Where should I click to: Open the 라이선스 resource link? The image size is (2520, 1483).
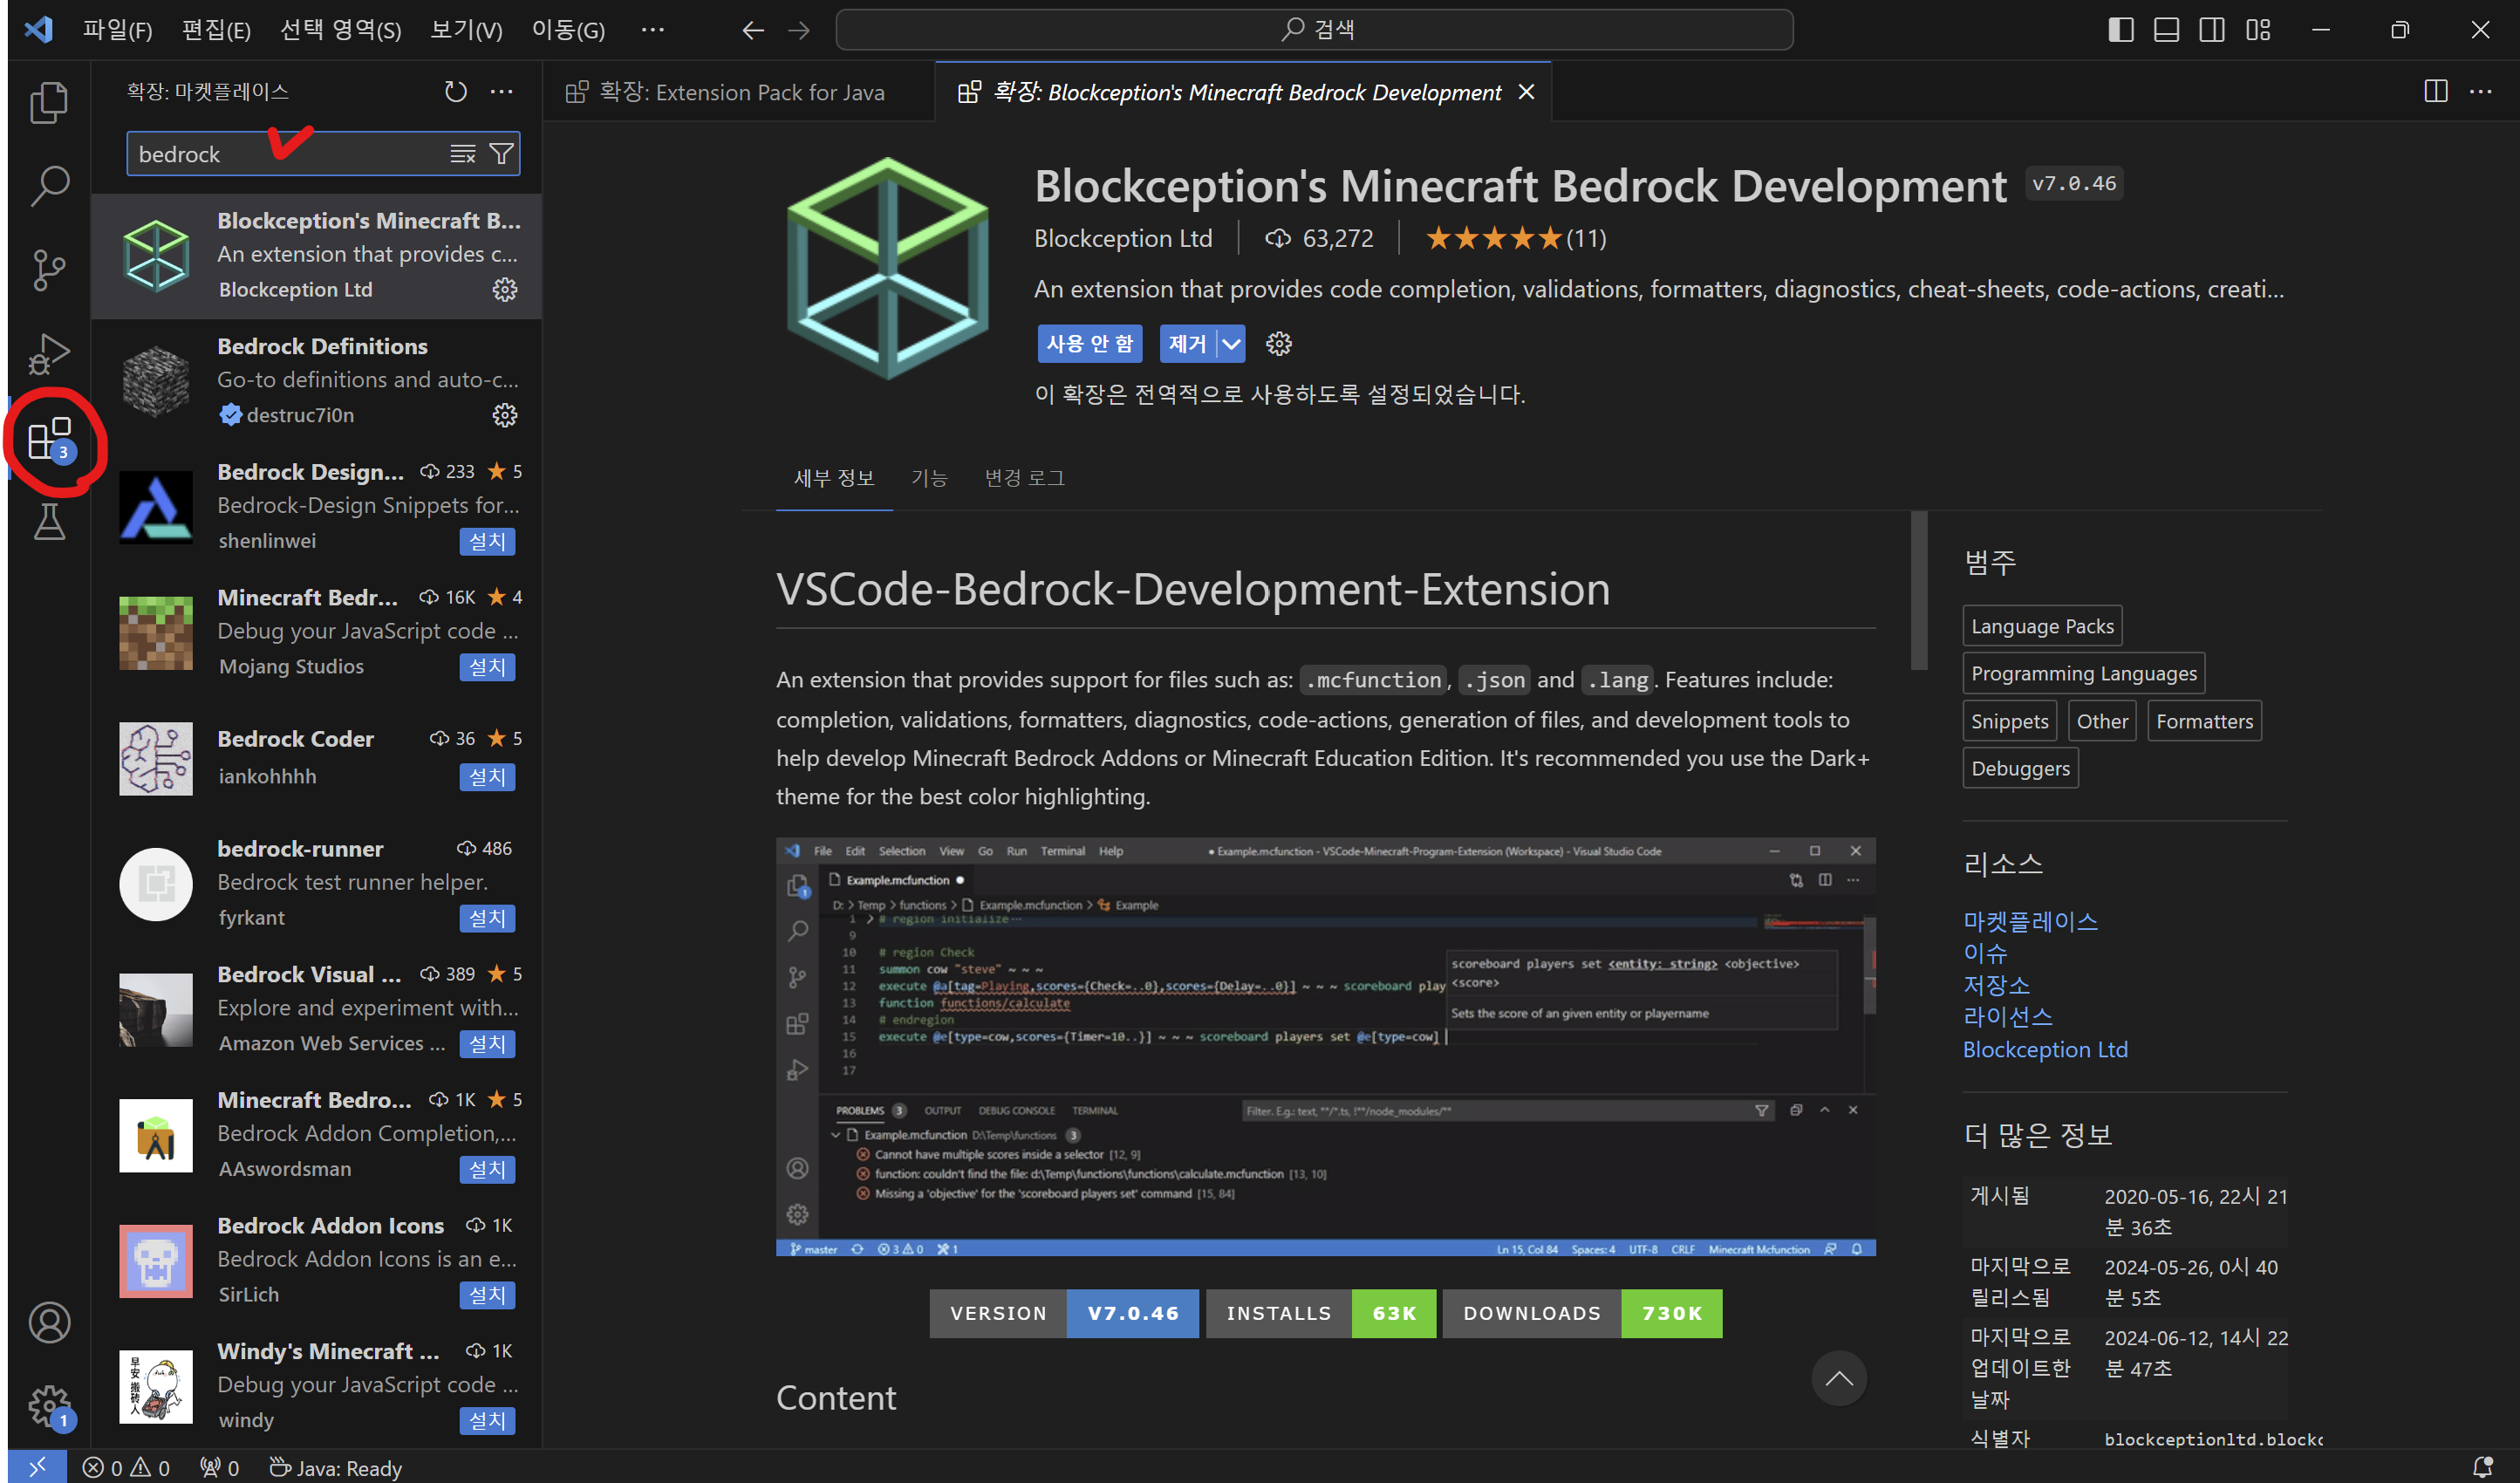[x=2006, y=1017]
